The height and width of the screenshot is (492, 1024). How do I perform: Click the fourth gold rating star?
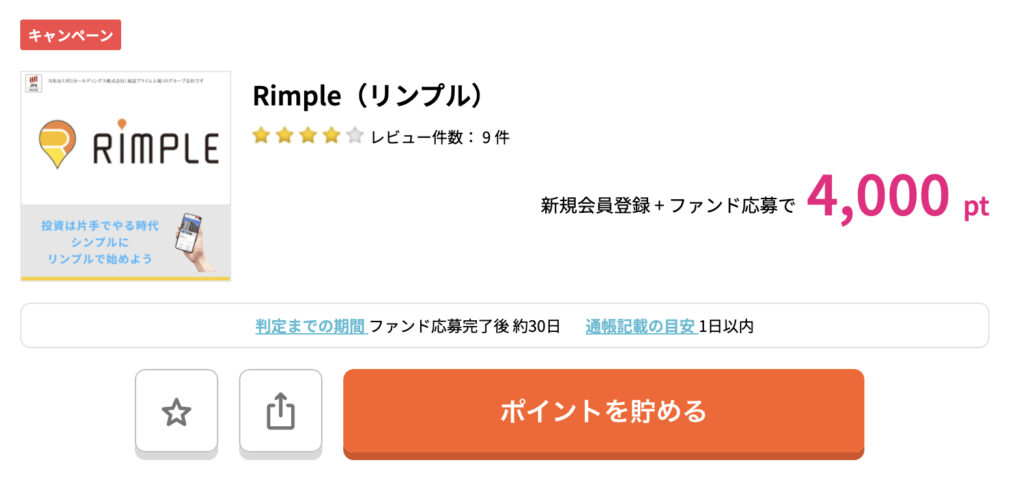tap(332, 136)
